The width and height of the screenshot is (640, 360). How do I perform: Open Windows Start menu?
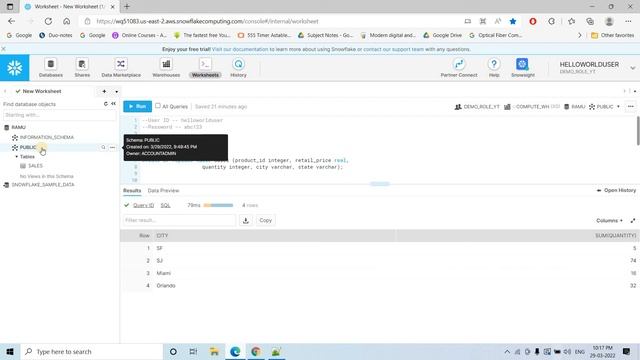10,351
